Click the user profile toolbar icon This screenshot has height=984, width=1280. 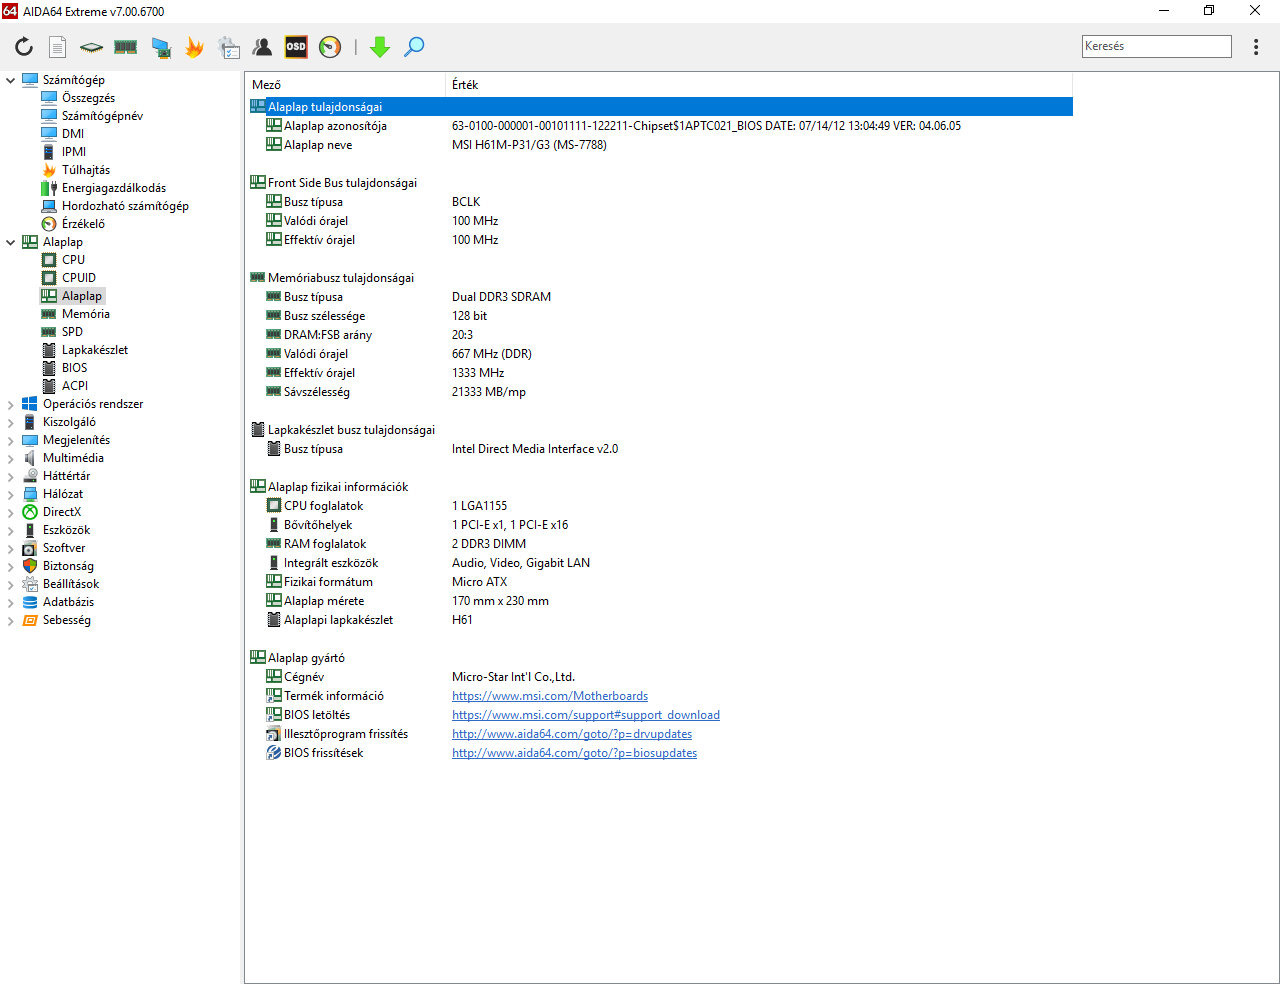262,46
